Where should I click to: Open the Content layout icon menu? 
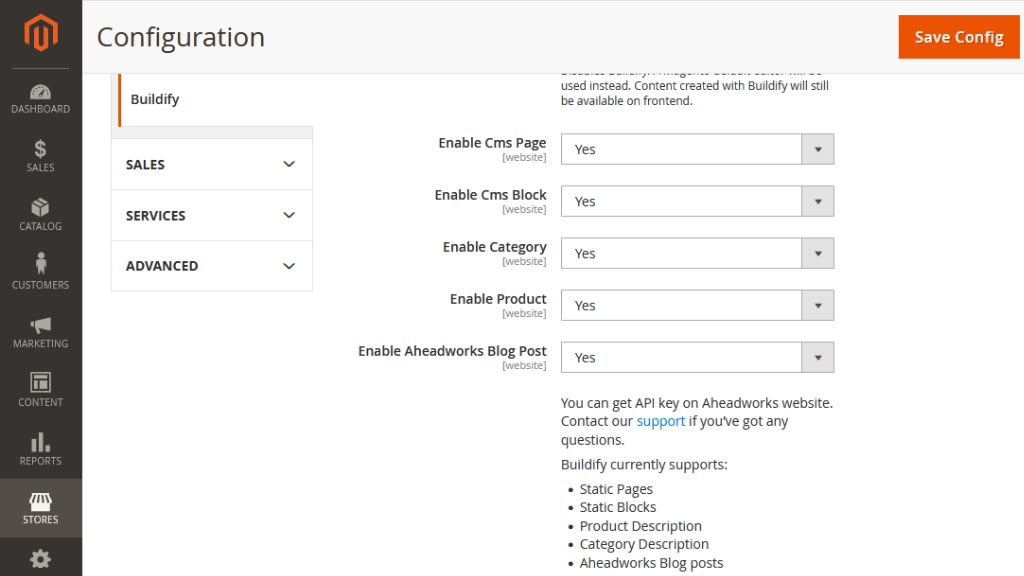tap(40, 390)
